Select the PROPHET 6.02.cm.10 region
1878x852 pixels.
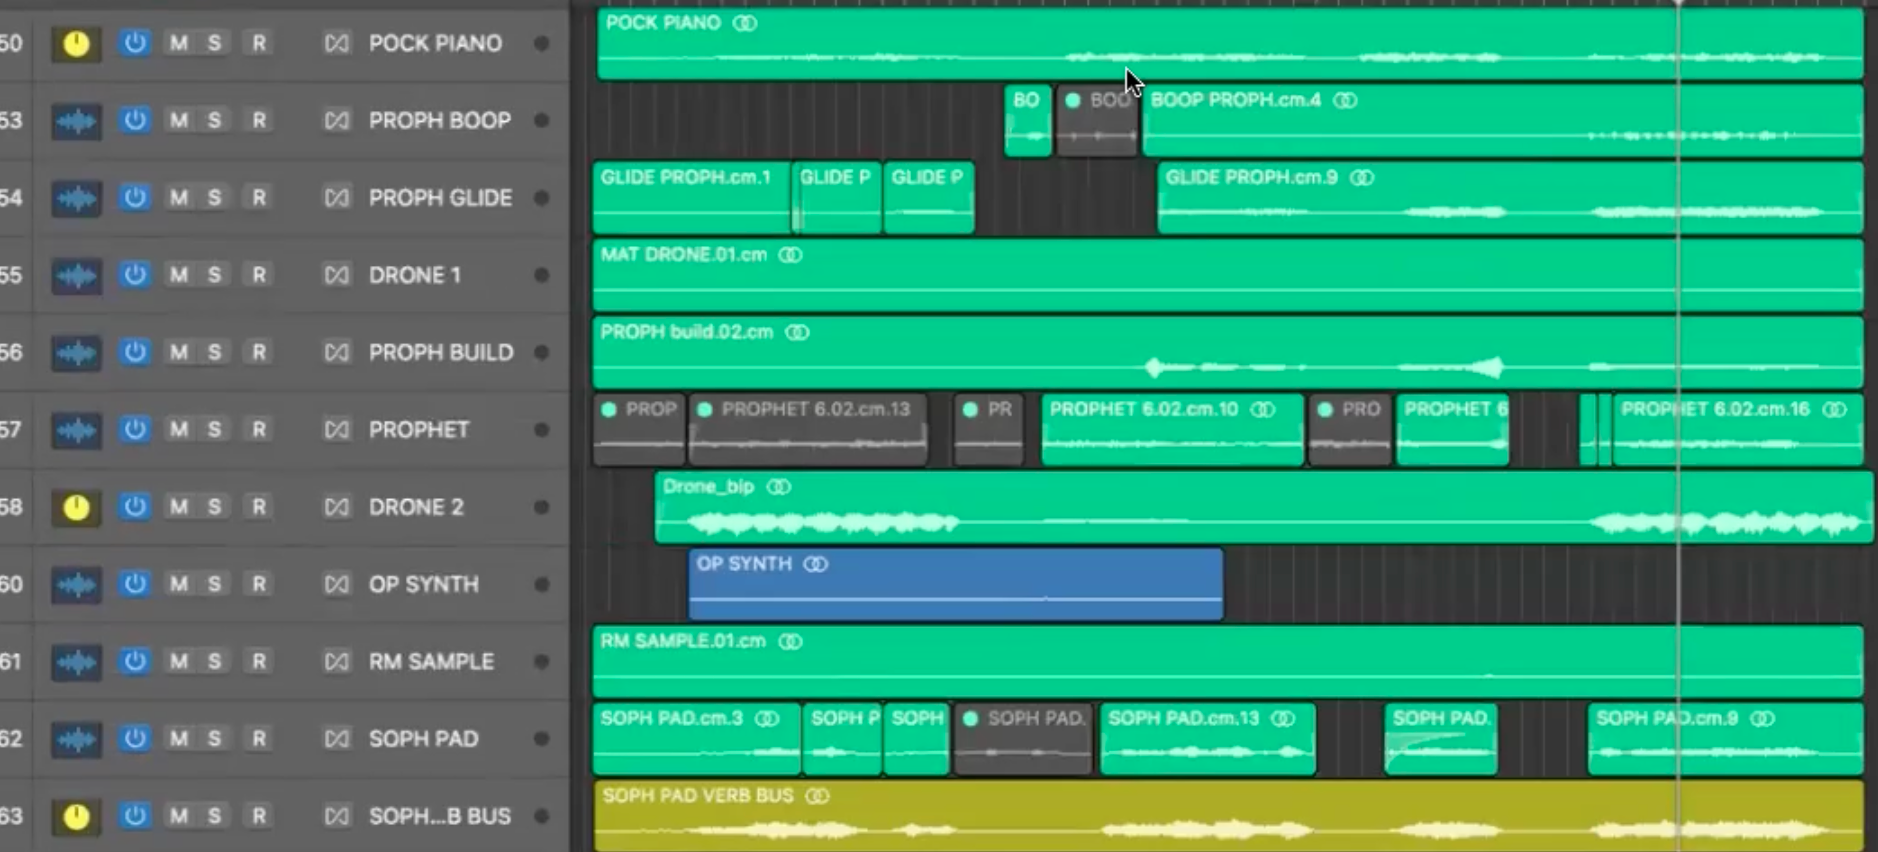point(1172,430)
